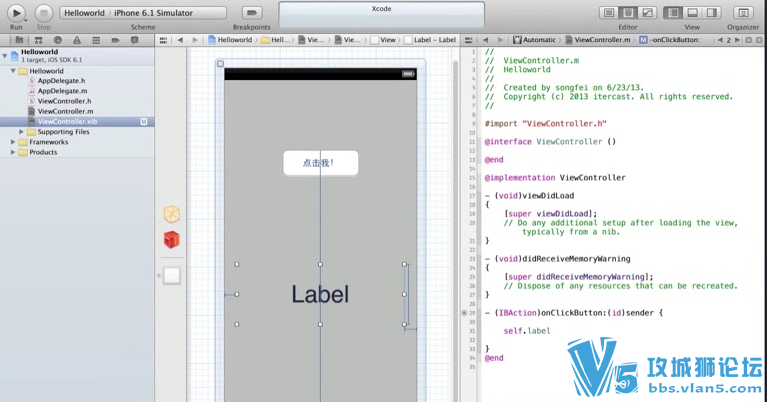
Task: Click the 点击我! button on canvas
Action: click(320, 163)
